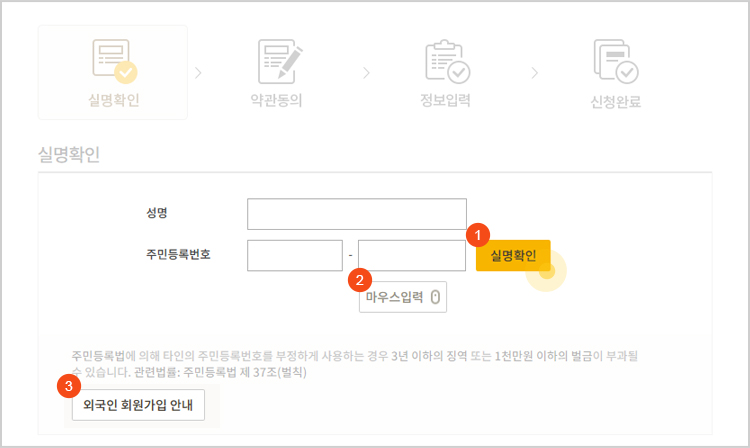Image resolution: width=750 pixels, height=448 pixels.
Task: Click the 신청완료 step icon
Action: click(x=615, y=60)
